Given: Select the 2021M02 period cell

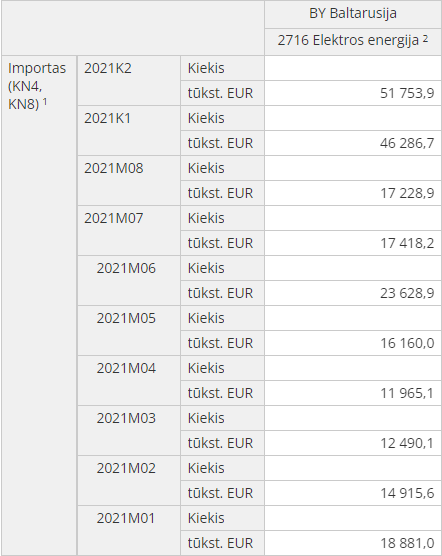Looking at the screenshot, I should point(129,480).
